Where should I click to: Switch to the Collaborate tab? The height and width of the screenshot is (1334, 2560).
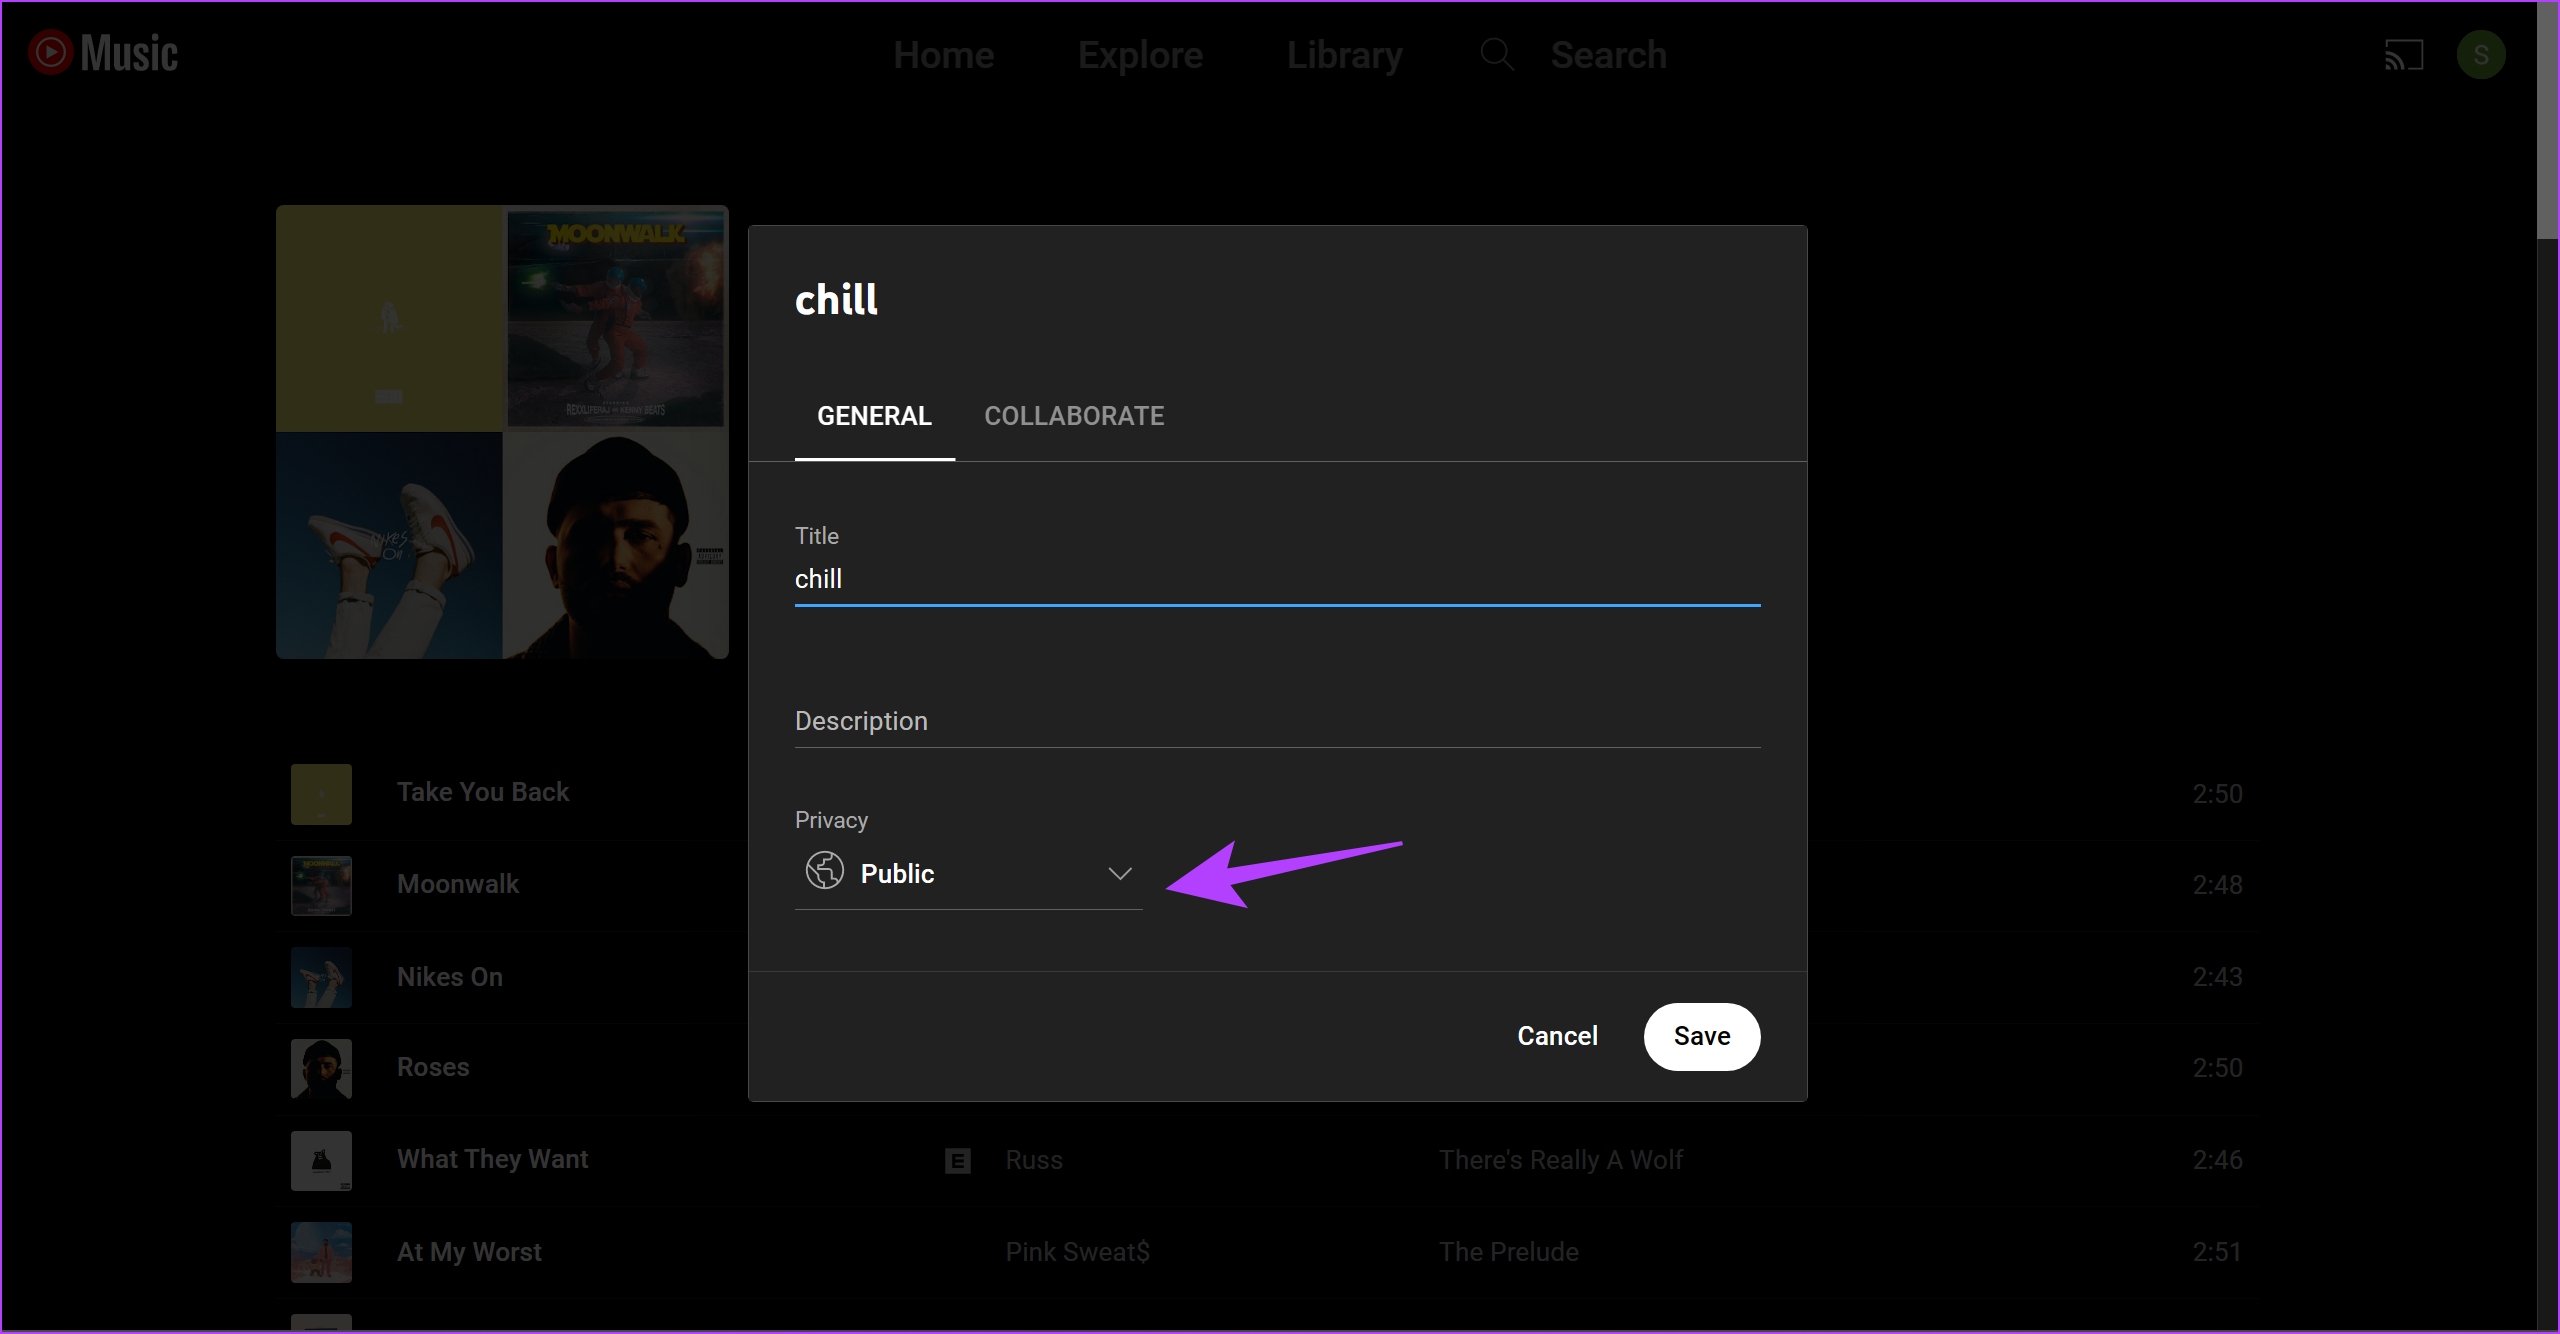(x=1074, y=416)
